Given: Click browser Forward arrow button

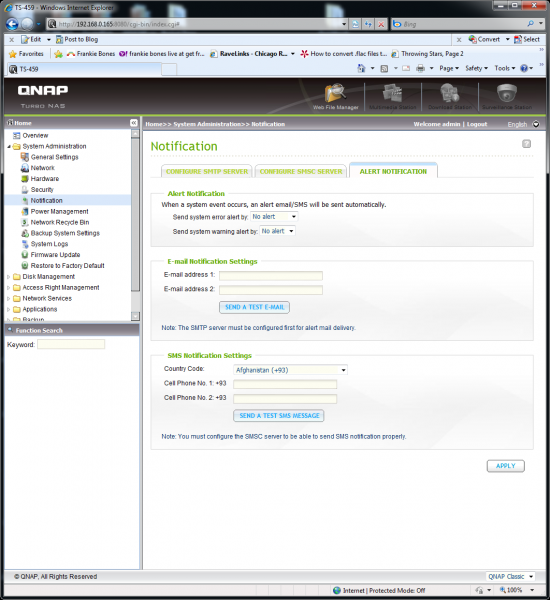Looking at the screenshot, I should (27, 24).
